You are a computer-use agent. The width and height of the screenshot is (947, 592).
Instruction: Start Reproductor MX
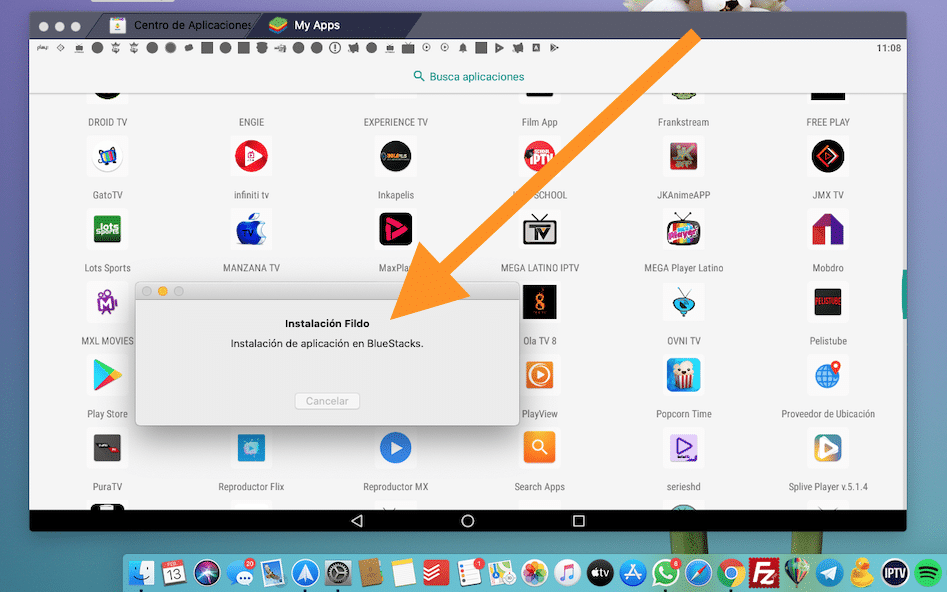[x=395, y=447]
